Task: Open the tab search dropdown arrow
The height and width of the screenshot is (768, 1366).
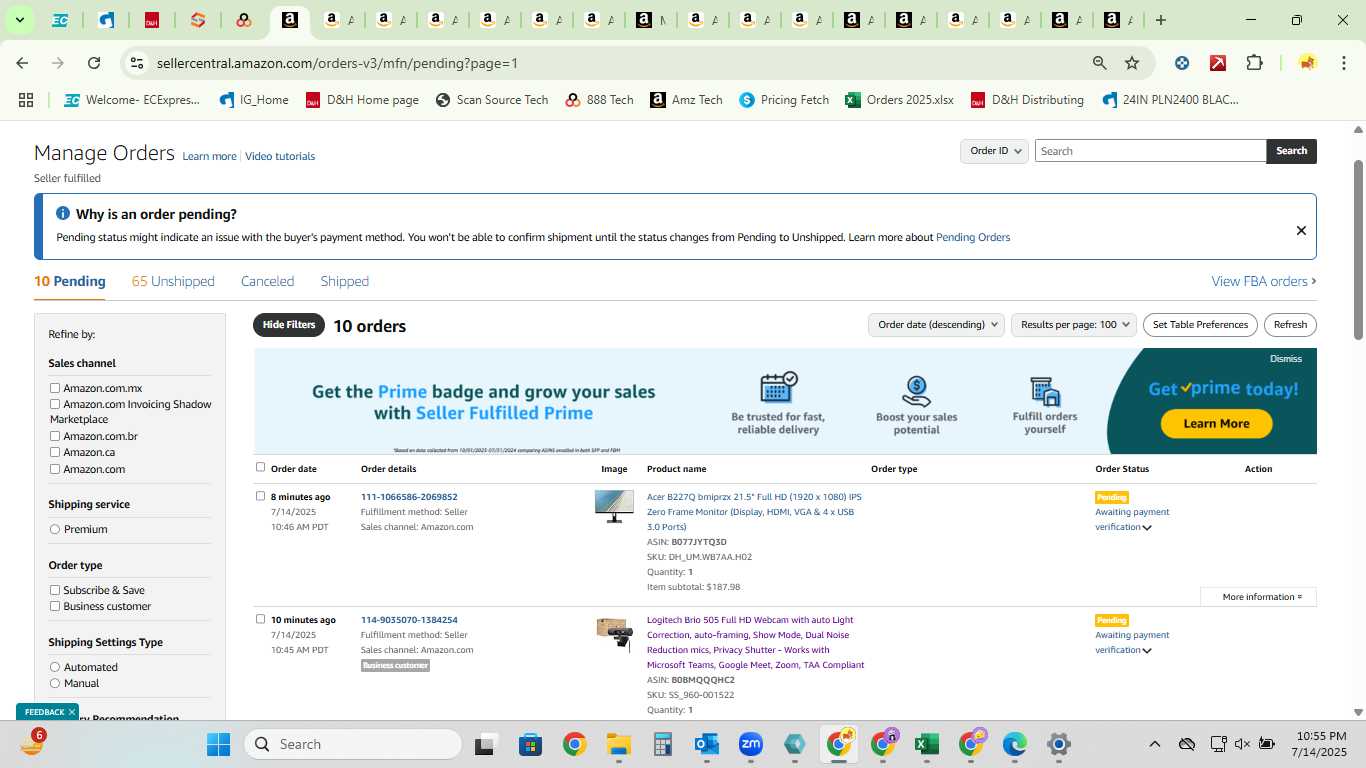Action: coord(19,20)
